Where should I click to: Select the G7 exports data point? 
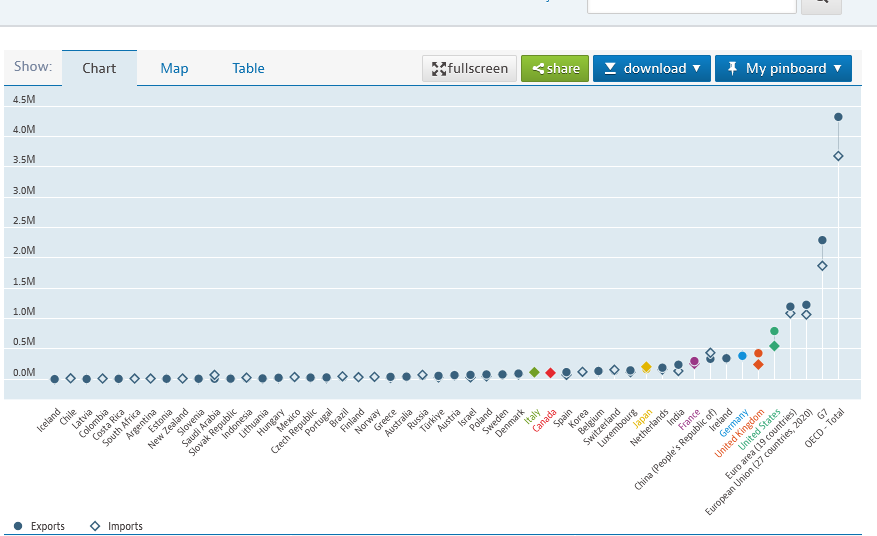point(822,240)
